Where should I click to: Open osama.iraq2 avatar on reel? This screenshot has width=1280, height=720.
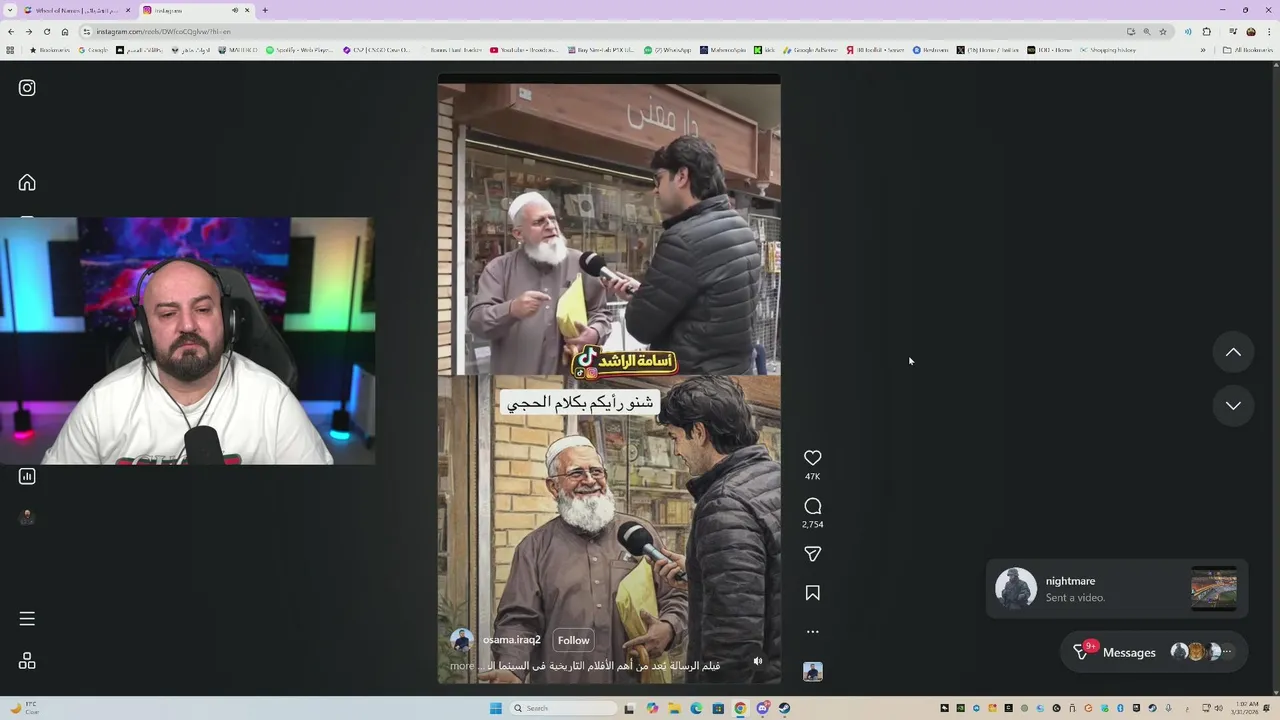coord(461,640)
